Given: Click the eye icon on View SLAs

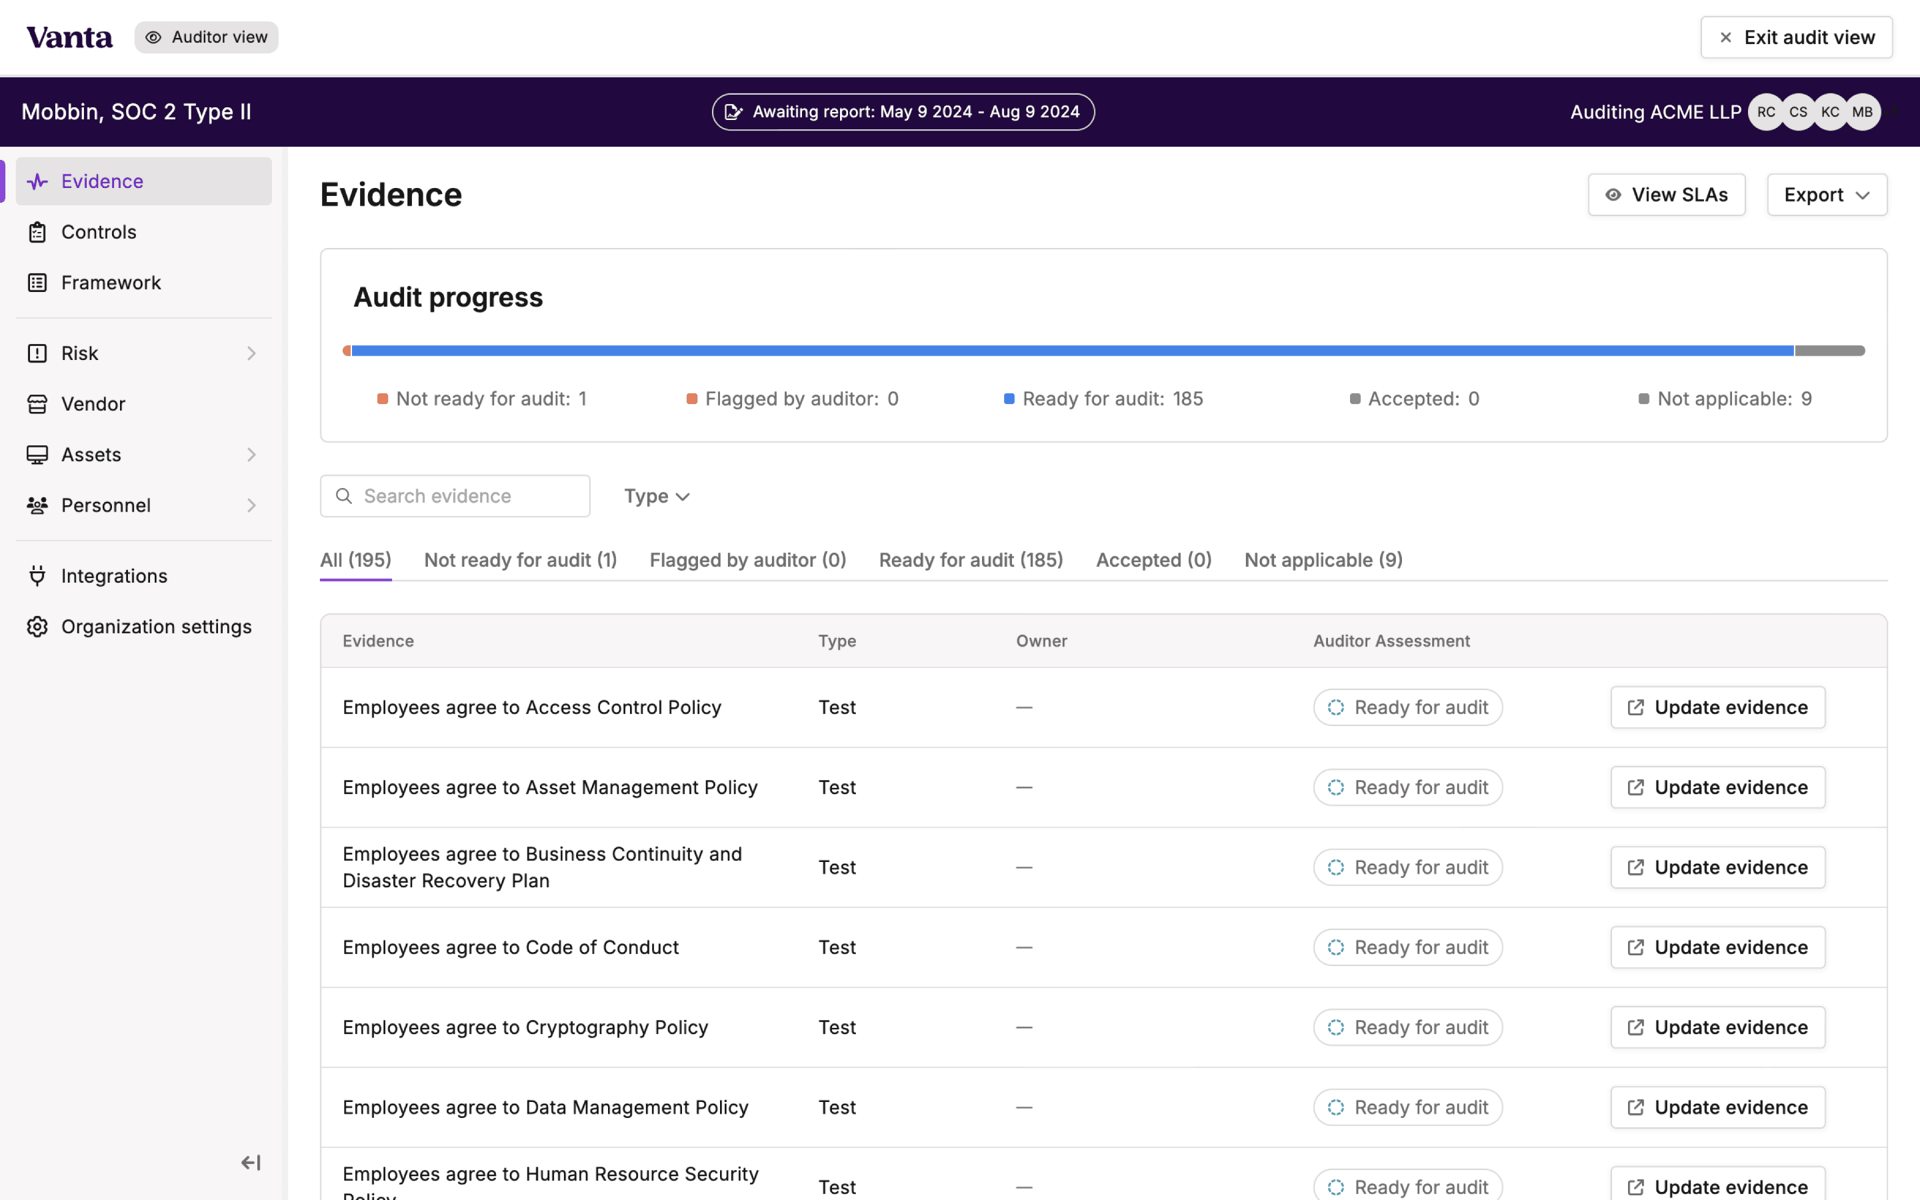Looking at the screenshot, I should click(1613, 195).
